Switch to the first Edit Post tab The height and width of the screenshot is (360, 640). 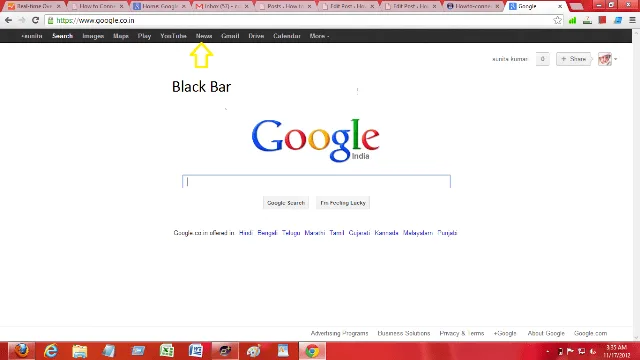(x=349, y=7)
